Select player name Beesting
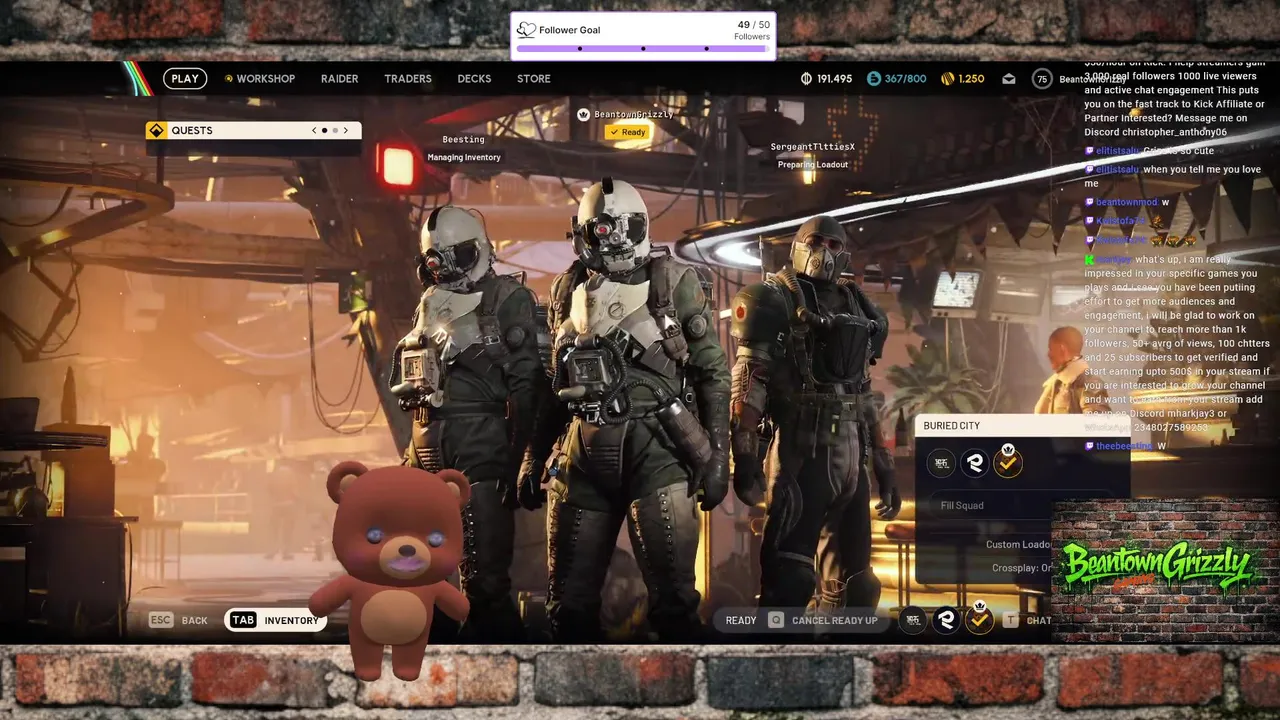Viewport: 1280px width, 720px height. [463, 139]
